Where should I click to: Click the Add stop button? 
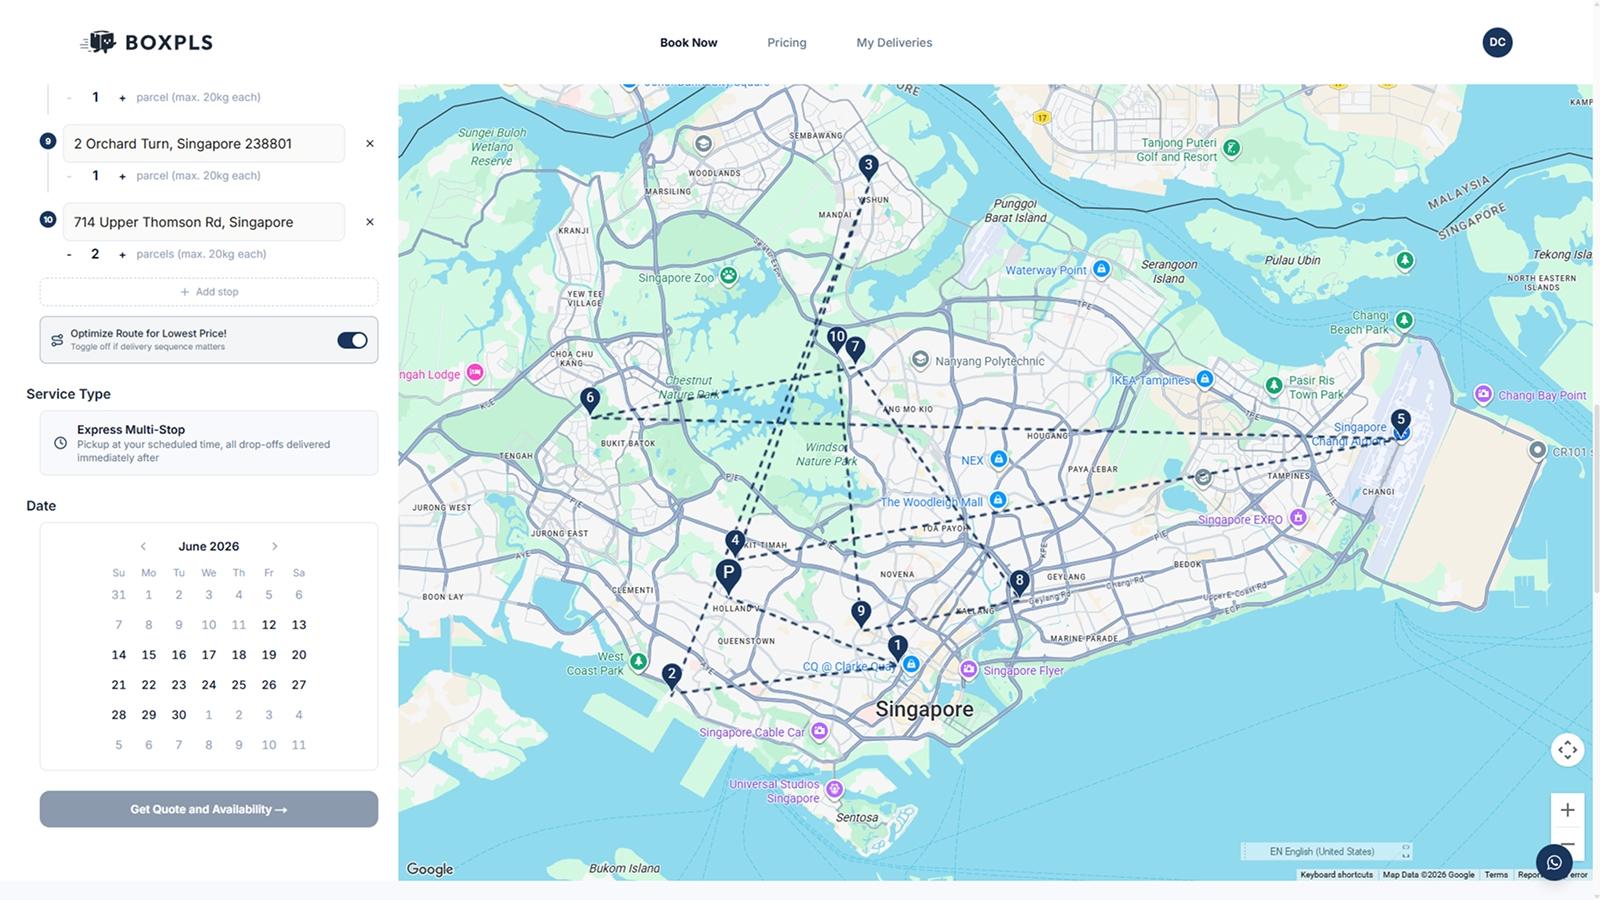click(x=209, y=292)
